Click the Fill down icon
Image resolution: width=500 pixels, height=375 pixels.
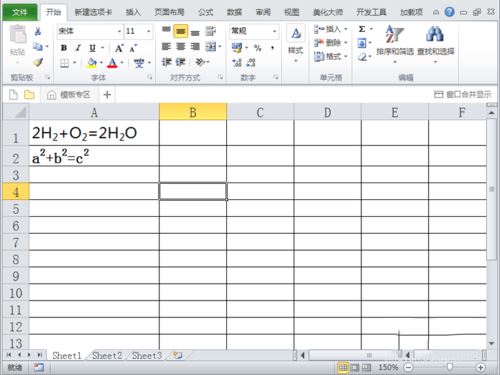click(x=362, y=43)
